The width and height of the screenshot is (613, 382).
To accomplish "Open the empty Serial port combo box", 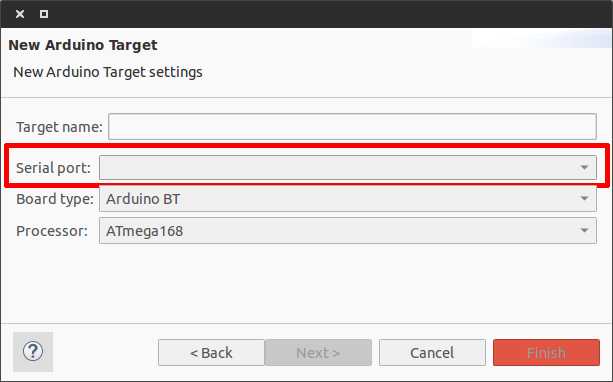I will [x=348, y=168].
